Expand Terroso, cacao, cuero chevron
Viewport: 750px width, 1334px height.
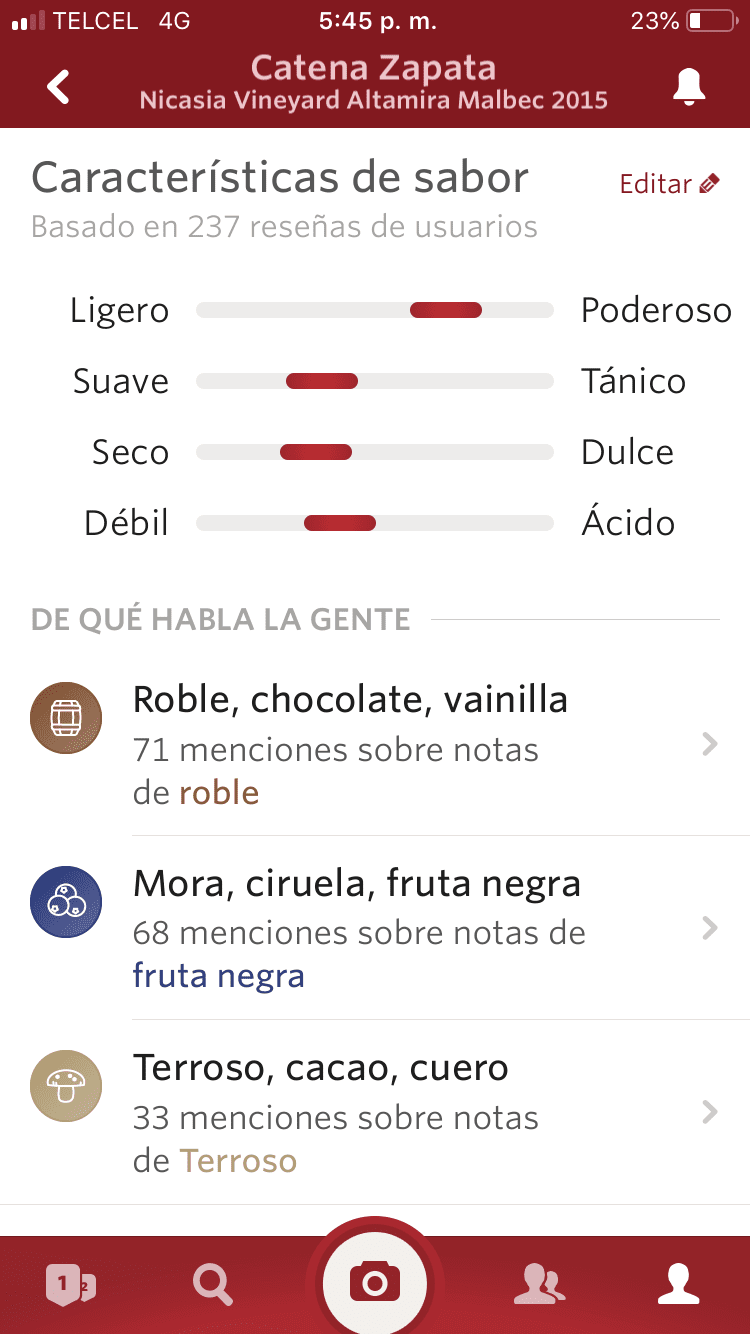pos(710,1112)
